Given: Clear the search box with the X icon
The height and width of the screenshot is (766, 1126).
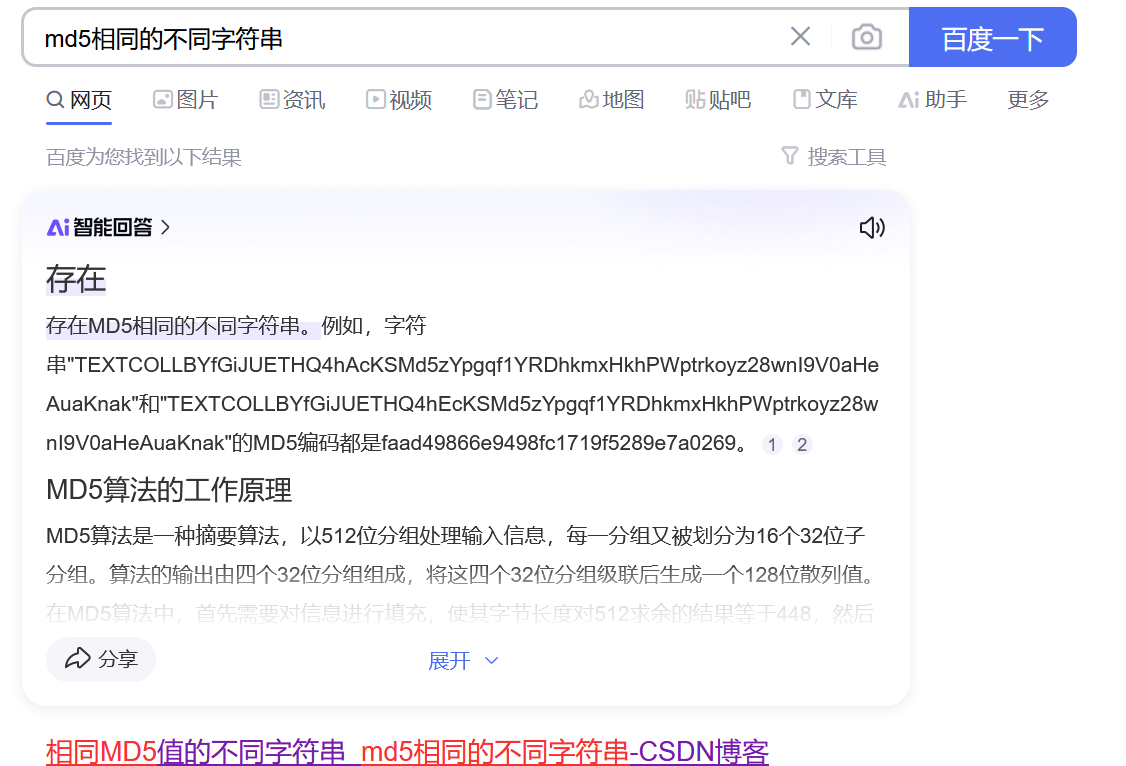Looking at the screenshot, I should [800, 37].
